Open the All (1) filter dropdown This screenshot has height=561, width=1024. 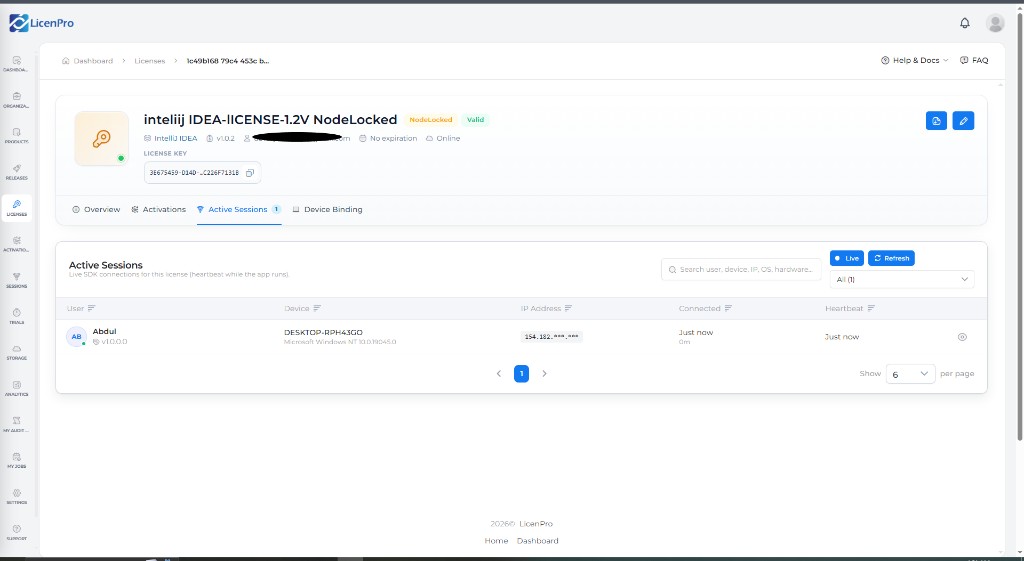click(902, 280)
